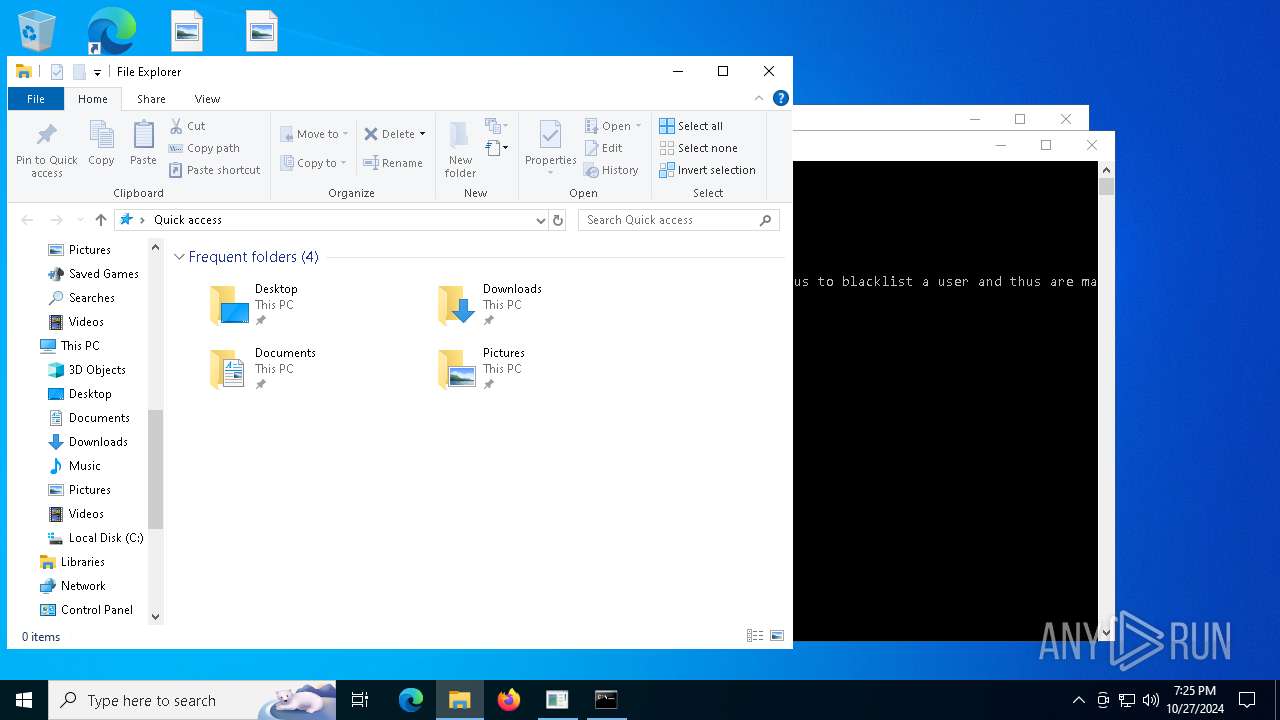Screen dimensions: 1280x720
Task: Minimize the ribbon with the chevron
Action: point(759,98)
